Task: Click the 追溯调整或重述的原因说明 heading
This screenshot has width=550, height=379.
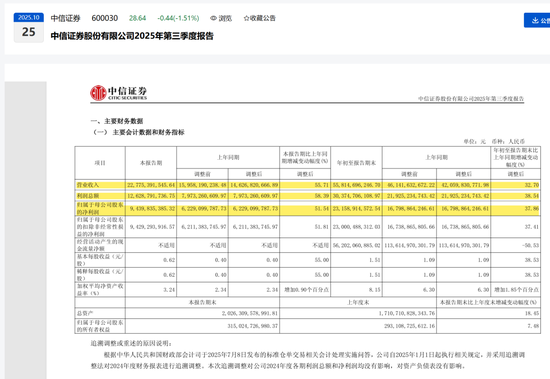Action: point(132,343)
